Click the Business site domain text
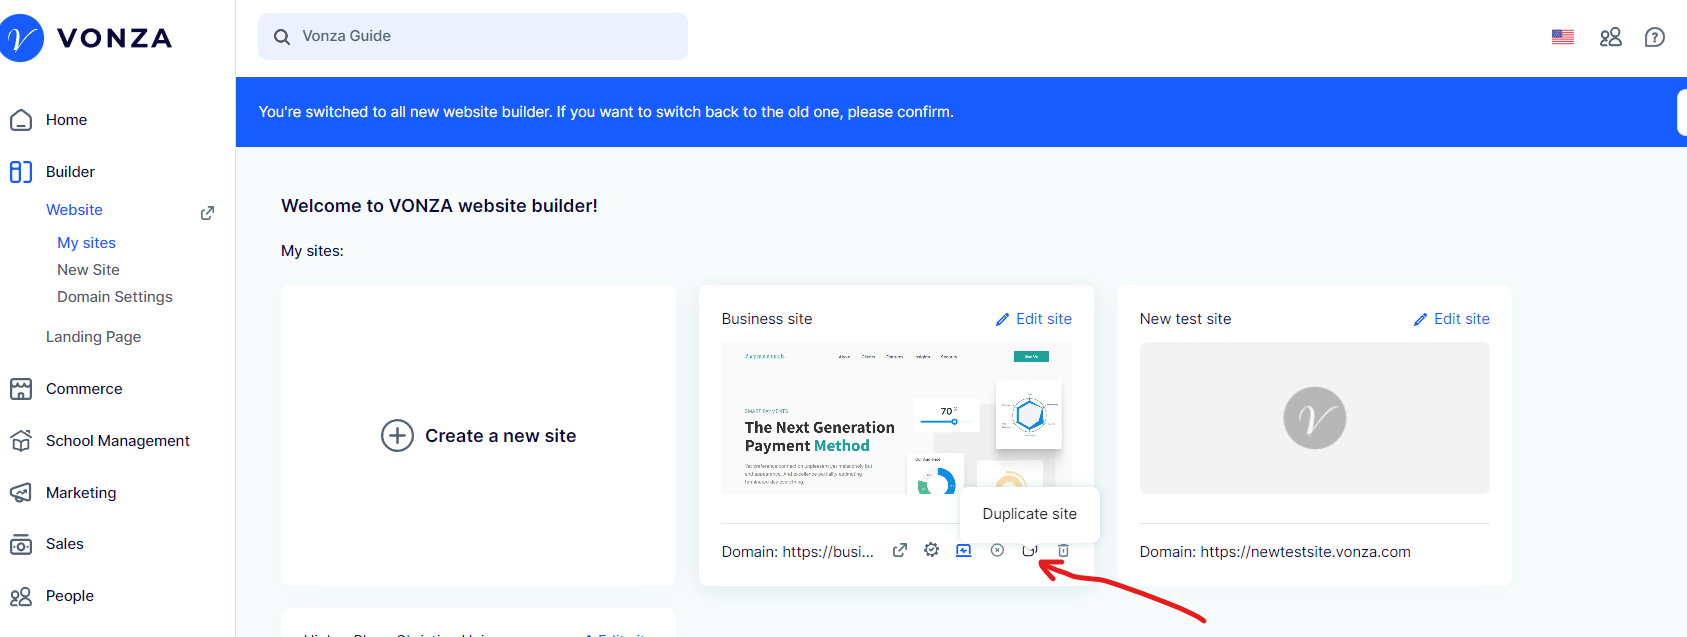 798,552
